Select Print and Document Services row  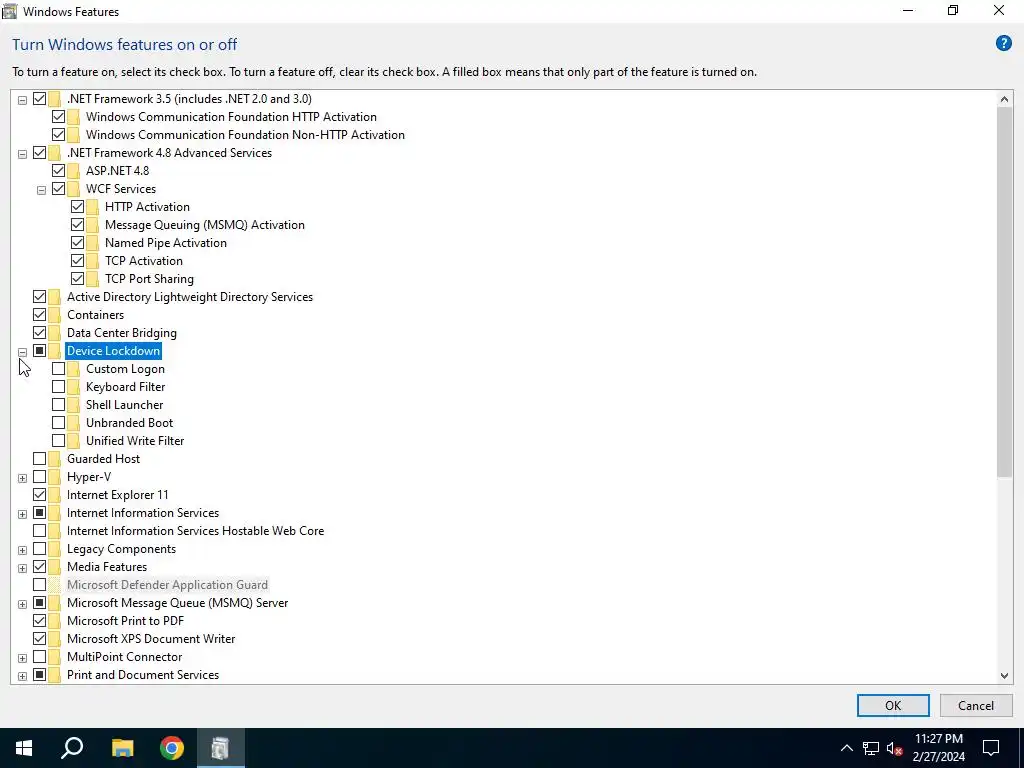[142, 675]
